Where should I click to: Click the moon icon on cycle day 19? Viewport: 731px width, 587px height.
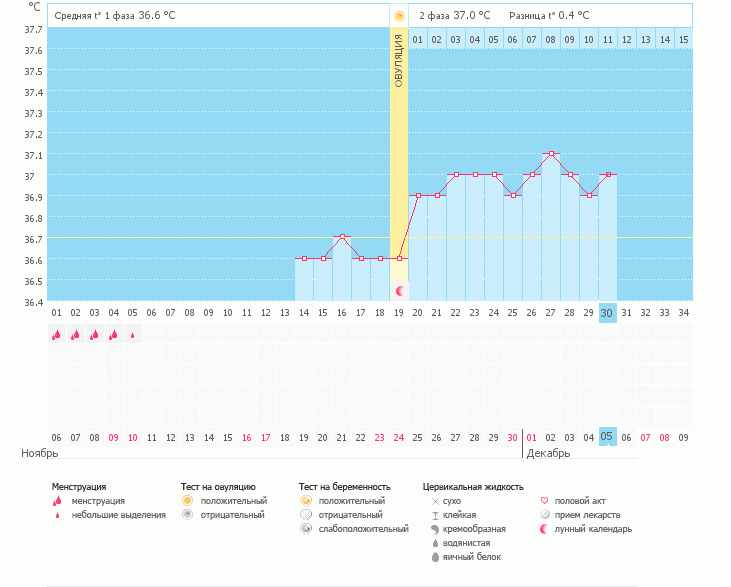400,291
